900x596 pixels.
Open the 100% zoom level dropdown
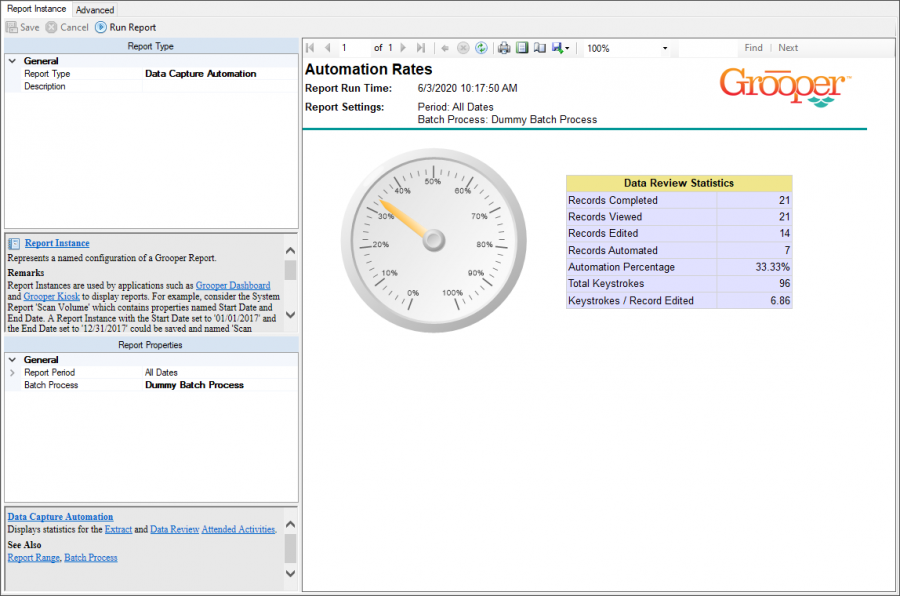pyautogui.click(x=665, y=48)
